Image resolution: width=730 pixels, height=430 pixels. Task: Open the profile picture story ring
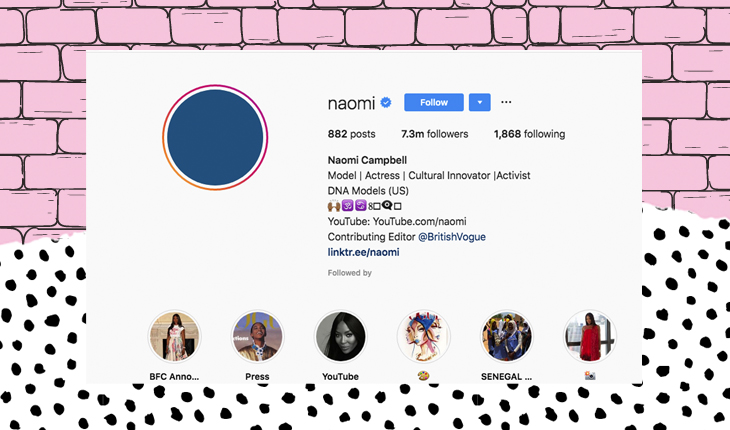click(x=215, y=137)
